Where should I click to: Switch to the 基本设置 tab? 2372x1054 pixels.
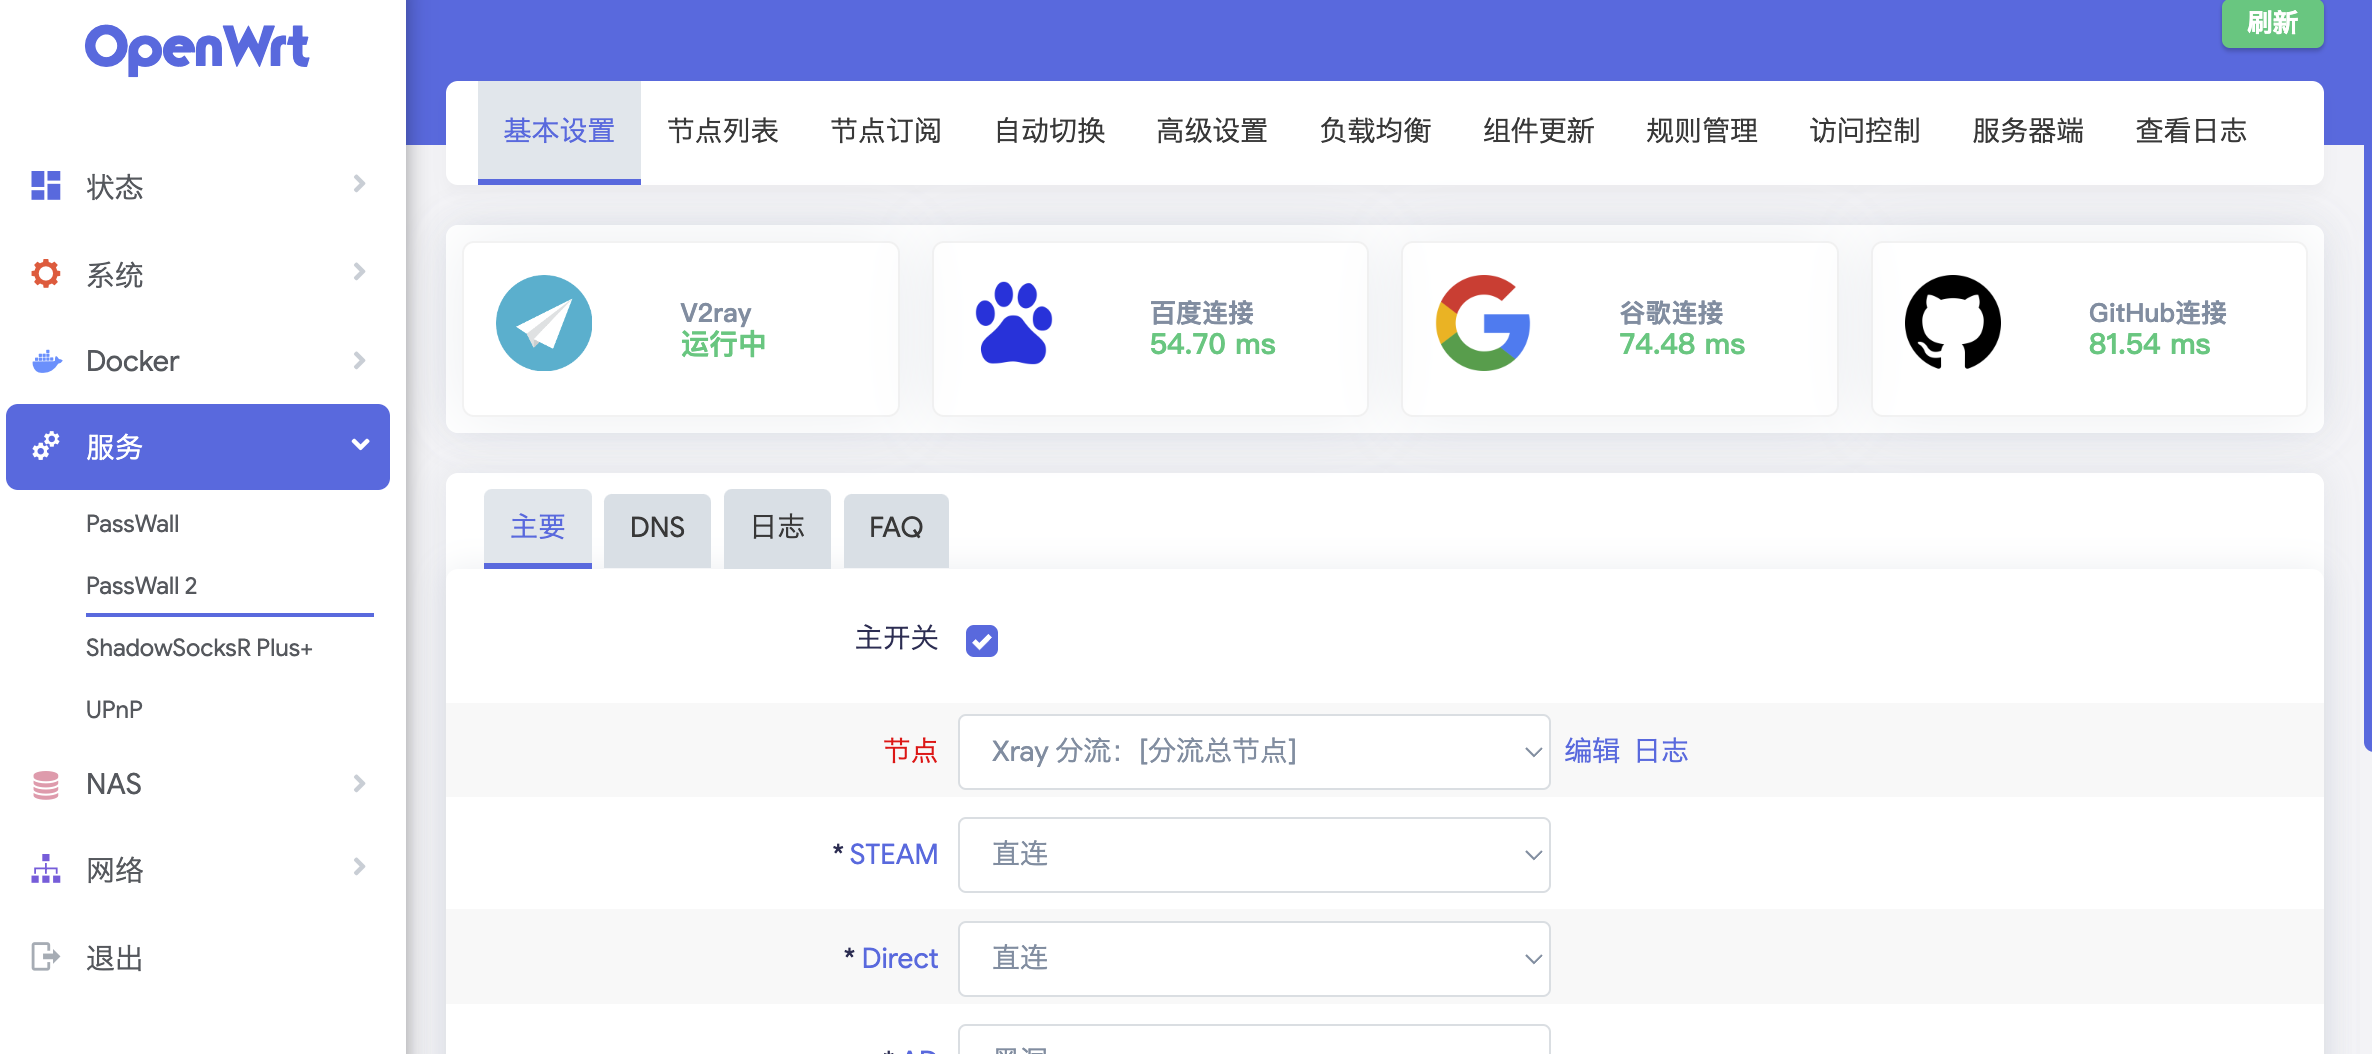point(559,132)
